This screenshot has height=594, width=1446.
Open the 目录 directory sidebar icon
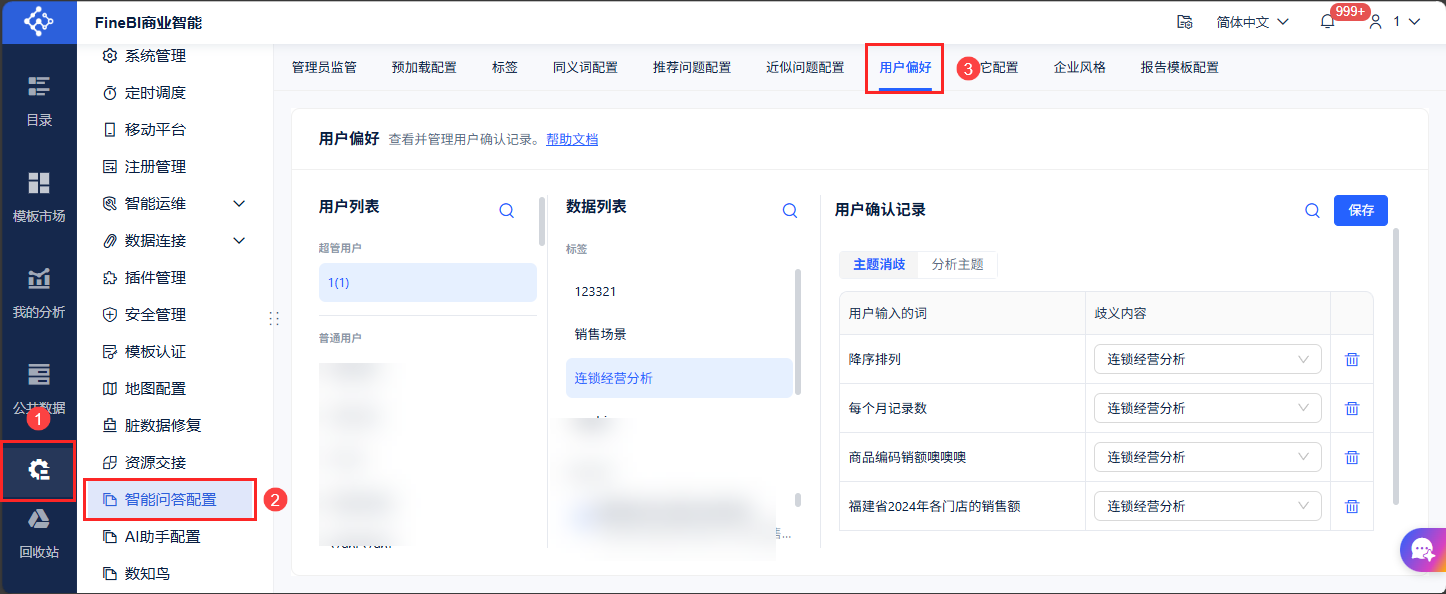38,98
